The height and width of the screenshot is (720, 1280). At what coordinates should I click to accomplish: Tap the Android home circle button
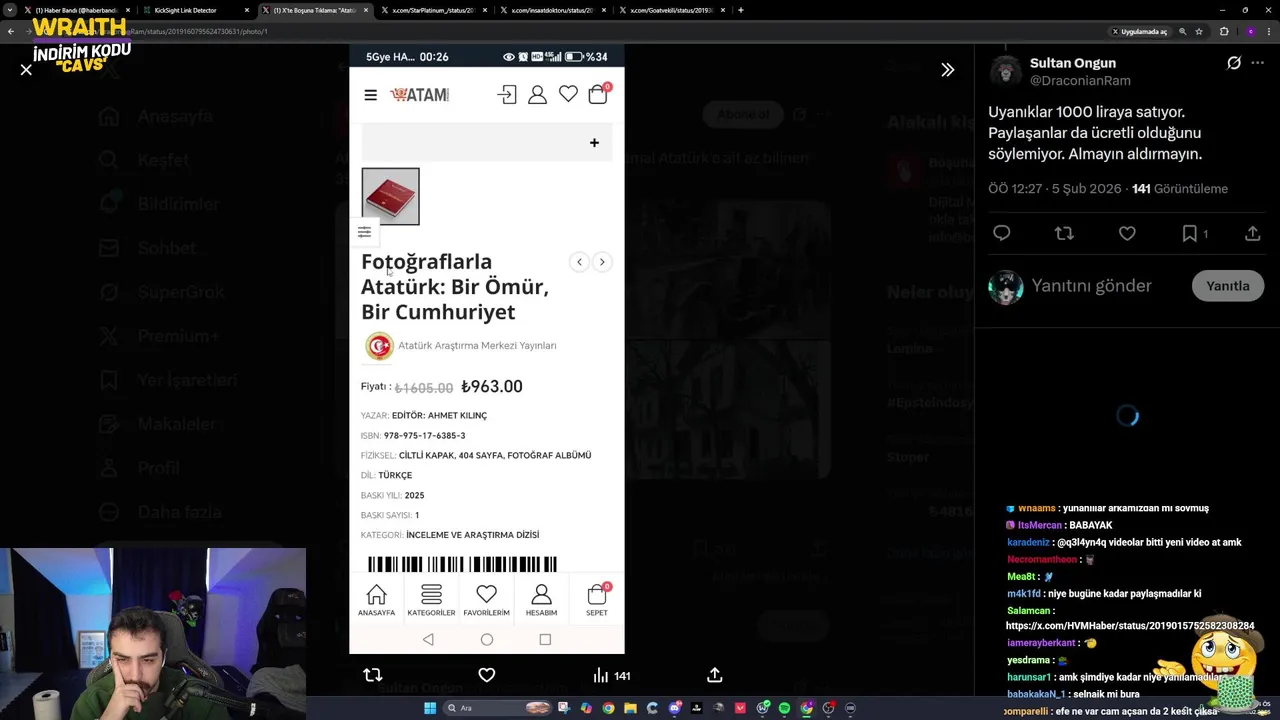point(487,639)
